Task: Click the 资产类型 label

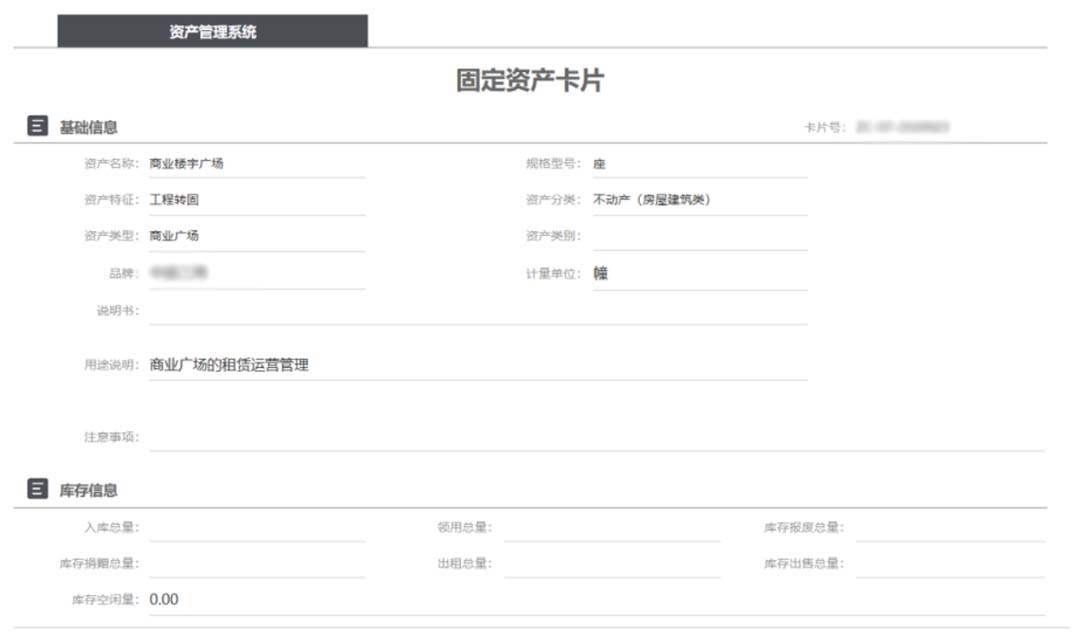Action: point(112,236)
